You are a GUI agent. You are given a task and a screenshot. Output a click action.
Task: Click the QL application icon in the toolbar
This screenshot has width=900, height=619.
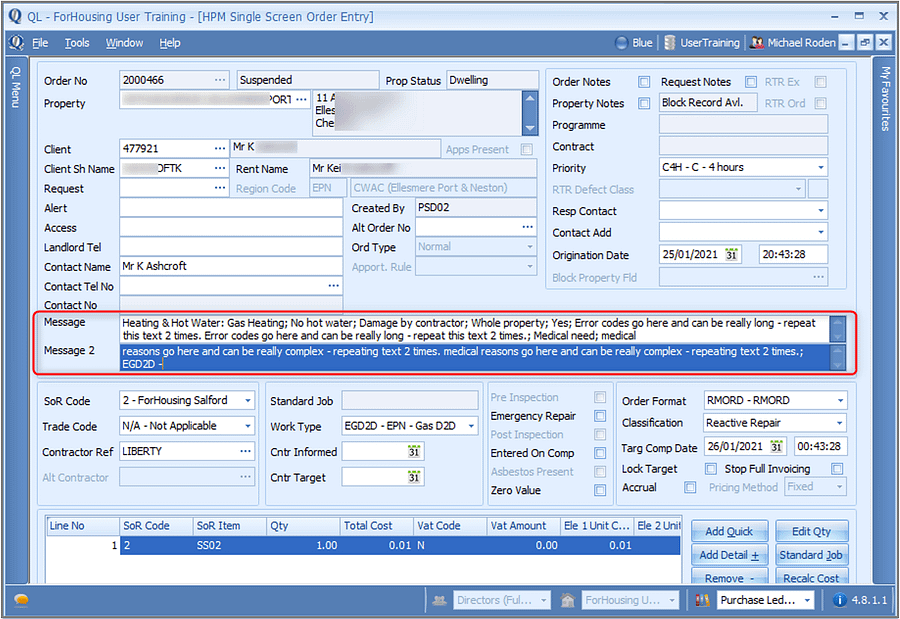[x=15, y=42]
